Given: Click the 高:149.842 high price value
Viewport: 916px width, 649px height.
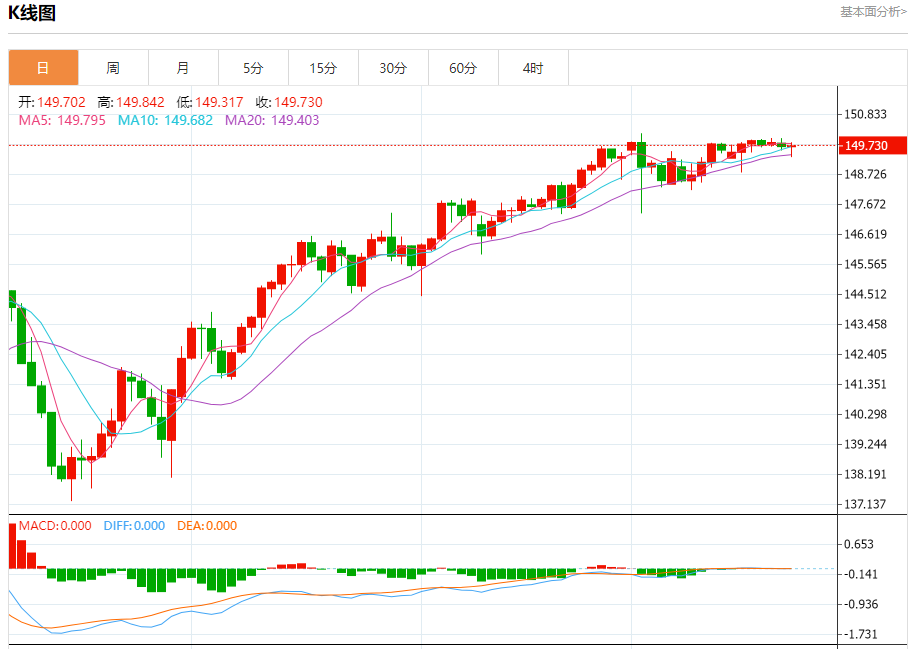Looking at the screenshot, I should (x=131, y=102).
